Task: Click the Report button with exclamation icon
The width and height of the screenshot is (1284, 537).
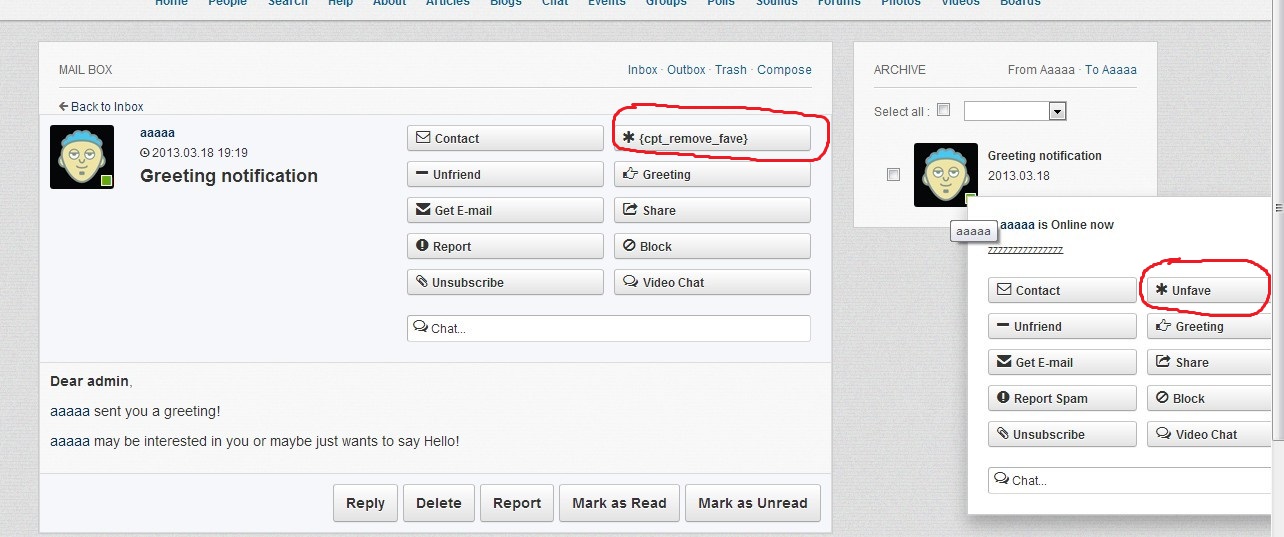Action: click(x=505, y=246)
